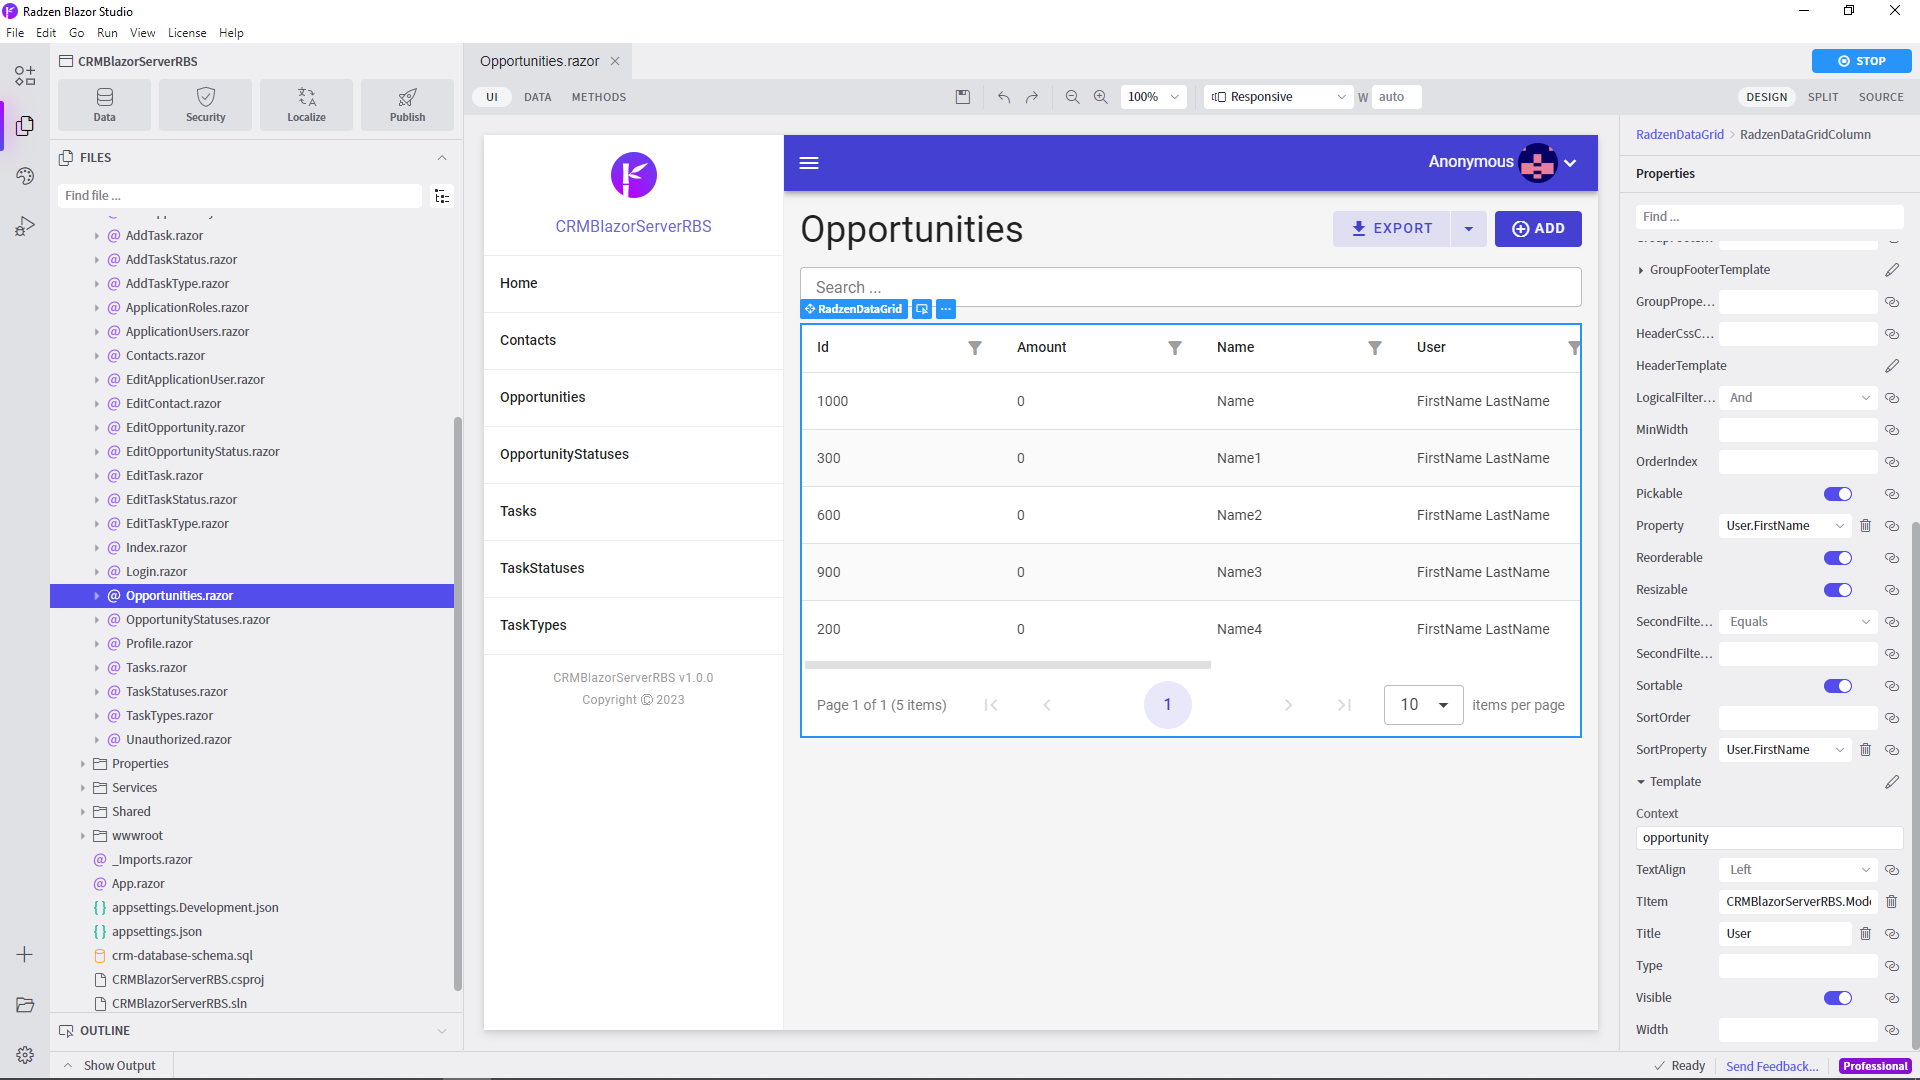This screenshot has height=1080, width=1920.
Task: Click the data grid horizontal scrollbar
Action: 1008,665
